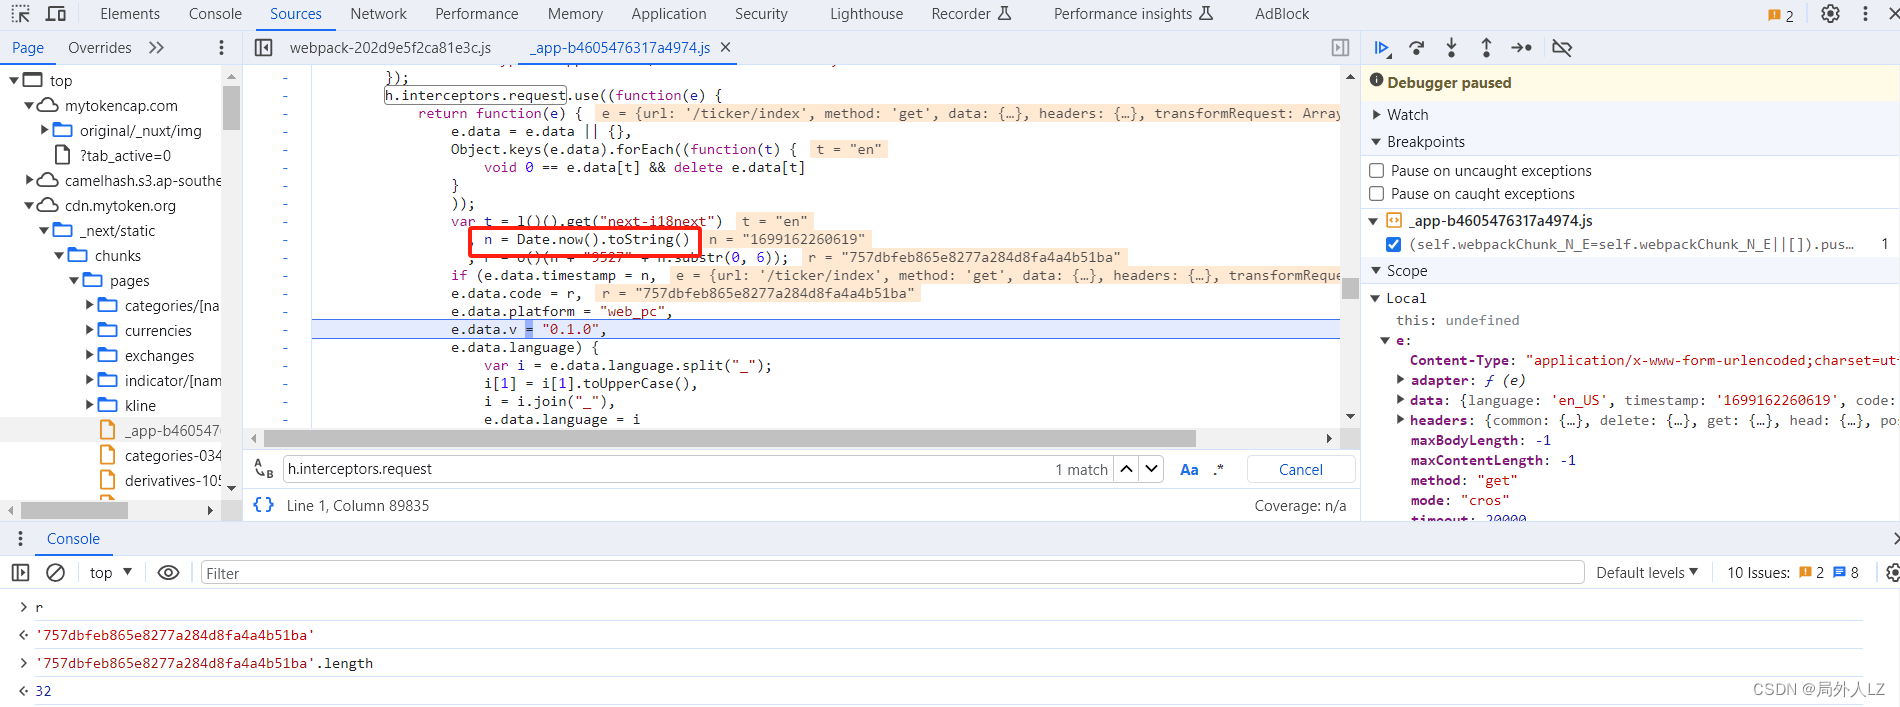The height and width of the screenshot is (707, 1900).
Task: Activate the inspect element picker icon
Action: point(21,14)
